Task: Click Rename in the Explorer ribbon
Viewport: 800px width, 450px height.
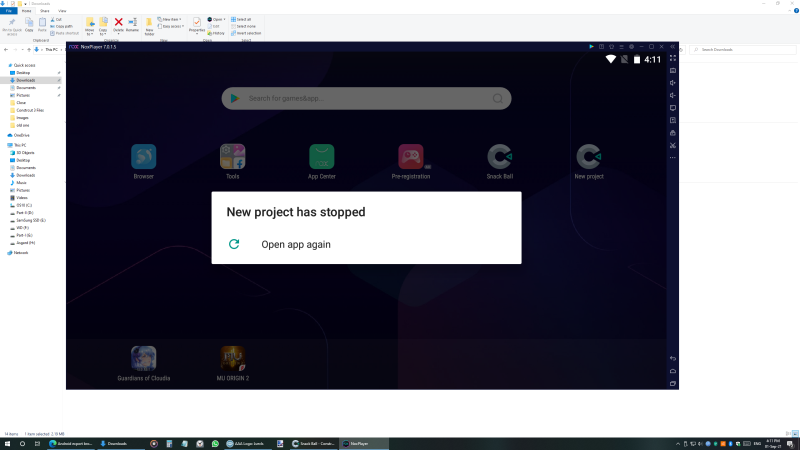Action: pyautogui.click(x=133, y=25)
